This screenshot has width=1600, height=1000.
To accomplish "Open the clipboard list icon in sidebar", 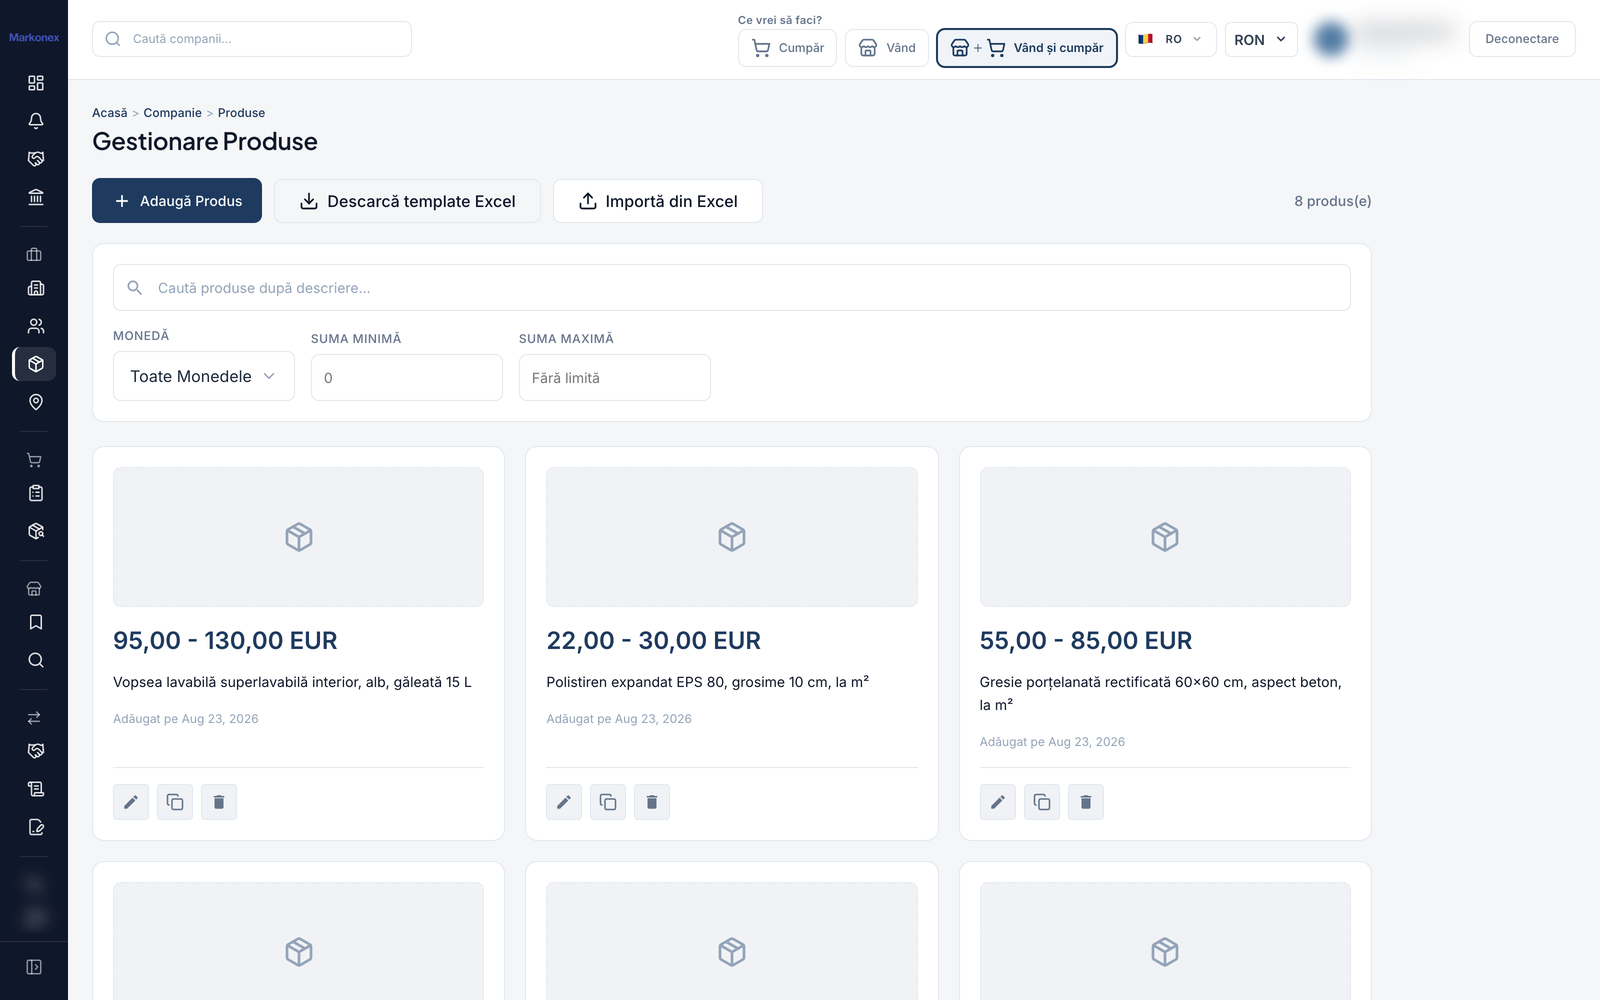I will coord(35,493).
